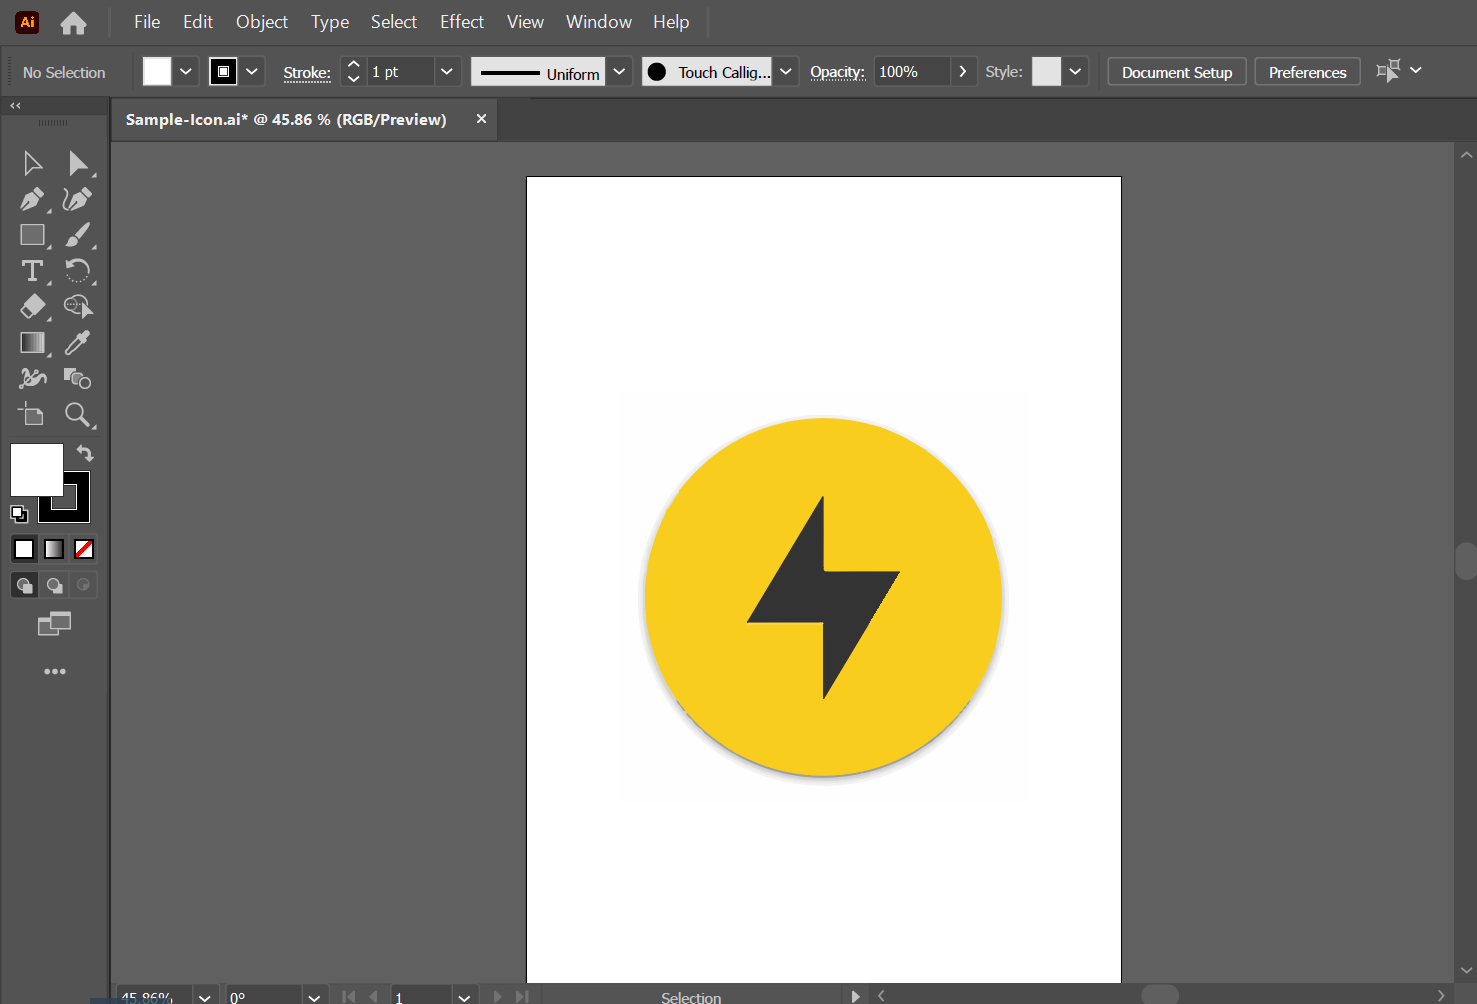Select the Rectangle tool
Viewport: 1477px width, 1004px height.
click(31, 235)
